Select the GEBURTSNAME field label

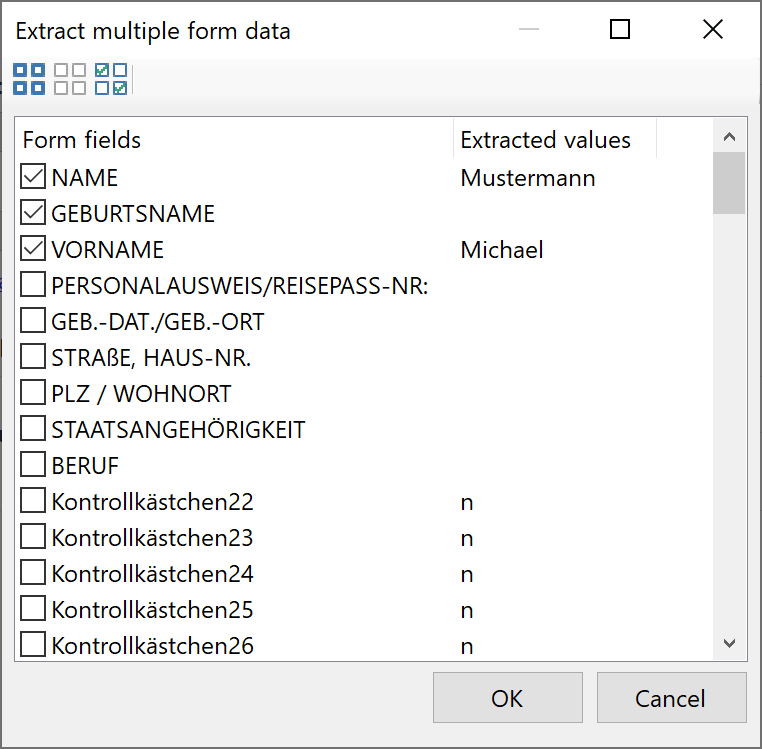click(133, 214)
